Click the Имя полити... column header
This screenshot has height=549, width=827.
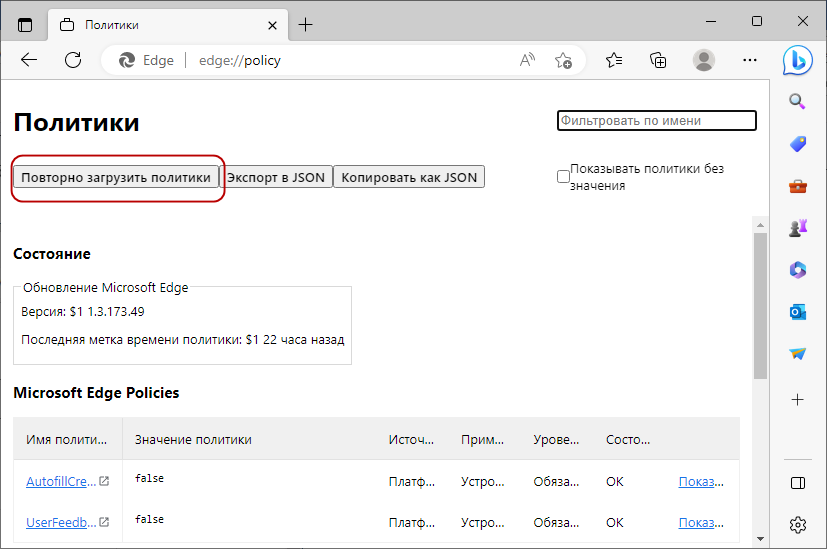click(x=66, y=440)
